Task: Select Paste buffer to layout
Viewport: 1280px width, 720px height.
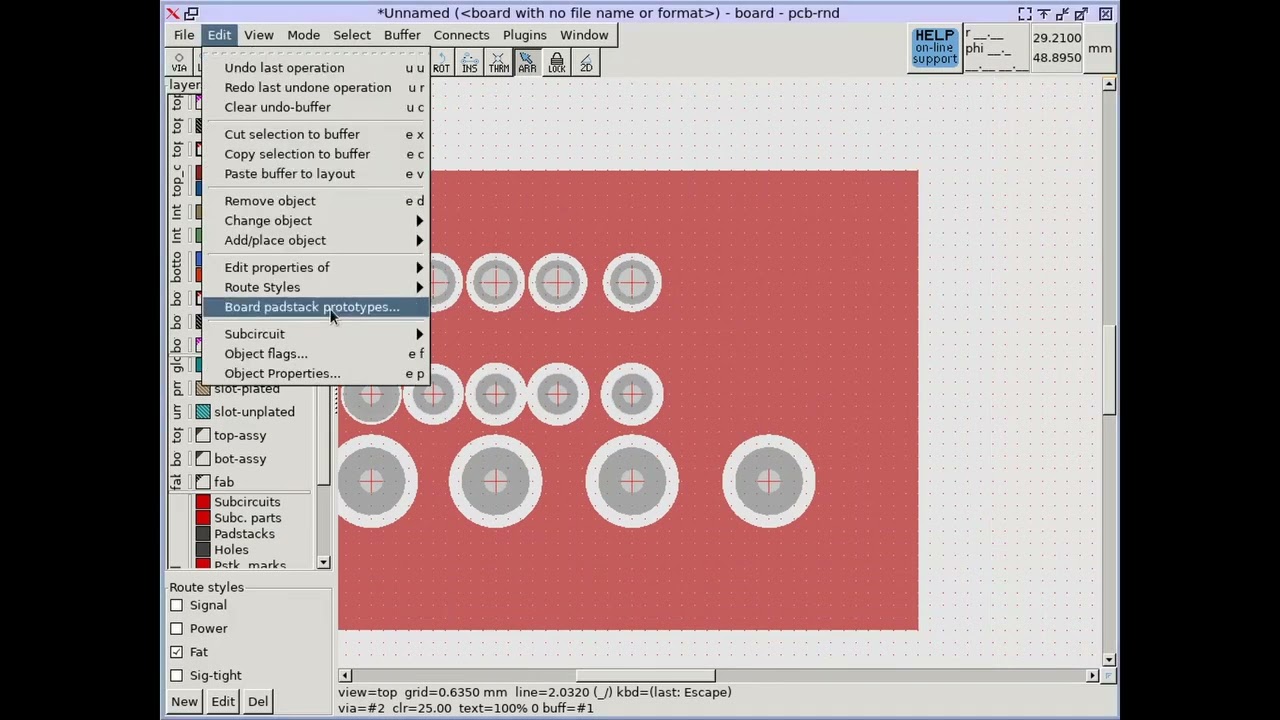Action: [x=316, y=174]
